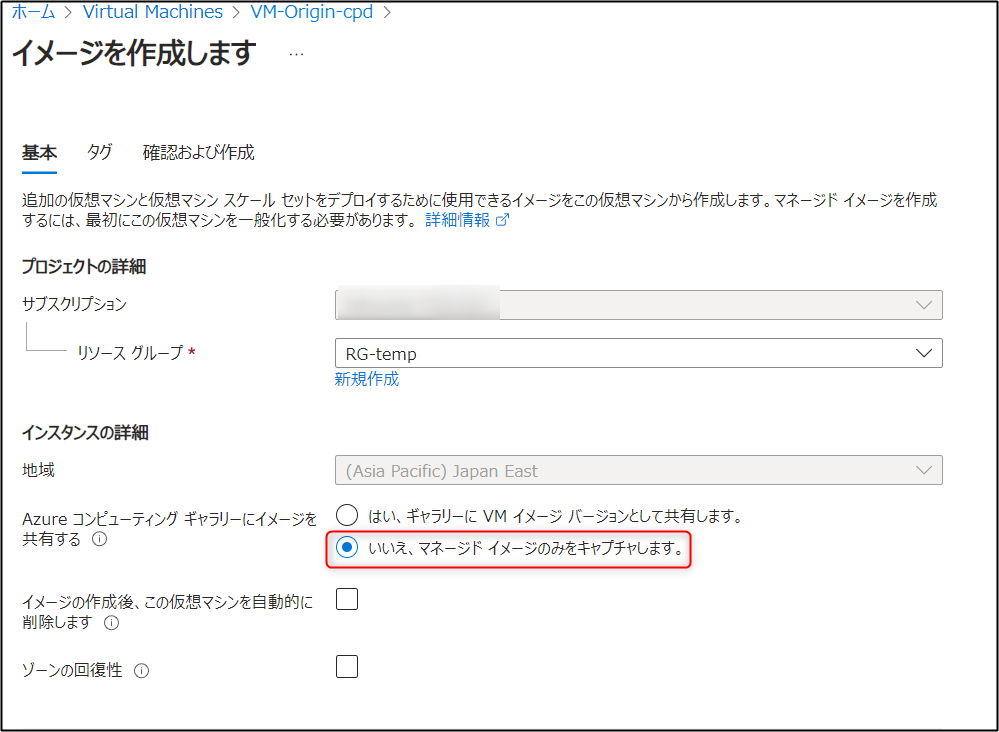Select the 基本 tab

[40, 152]
